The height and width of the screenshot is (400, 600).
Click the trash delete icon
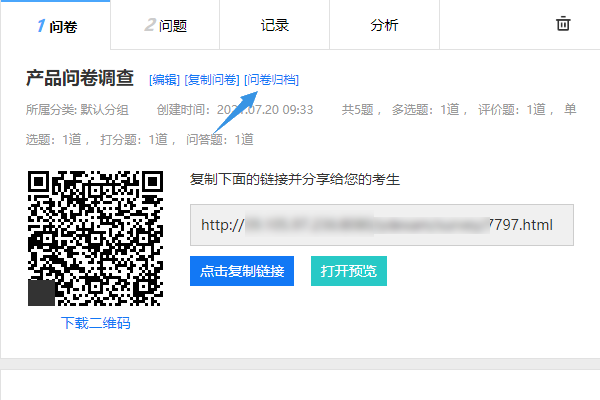[563, 24]
